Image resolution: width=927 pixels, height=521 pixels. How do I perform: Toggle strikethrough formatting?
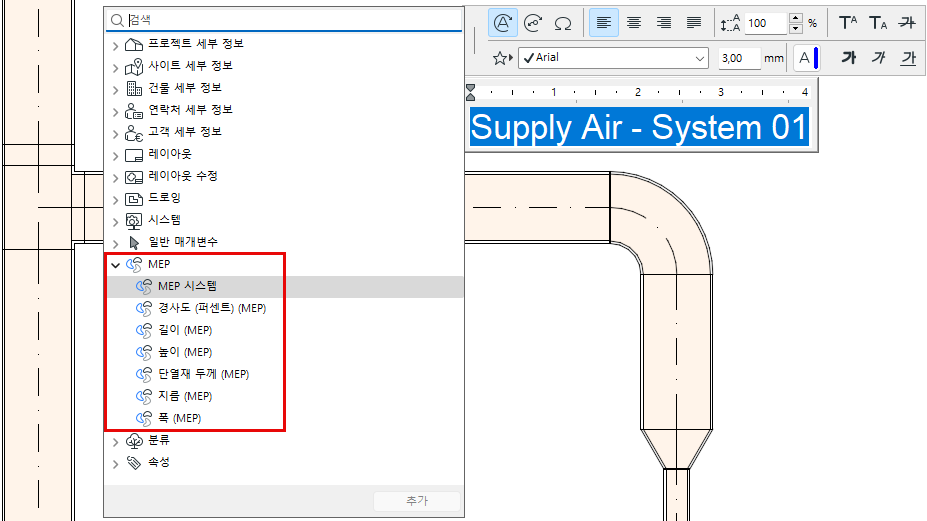coord(907,23)
